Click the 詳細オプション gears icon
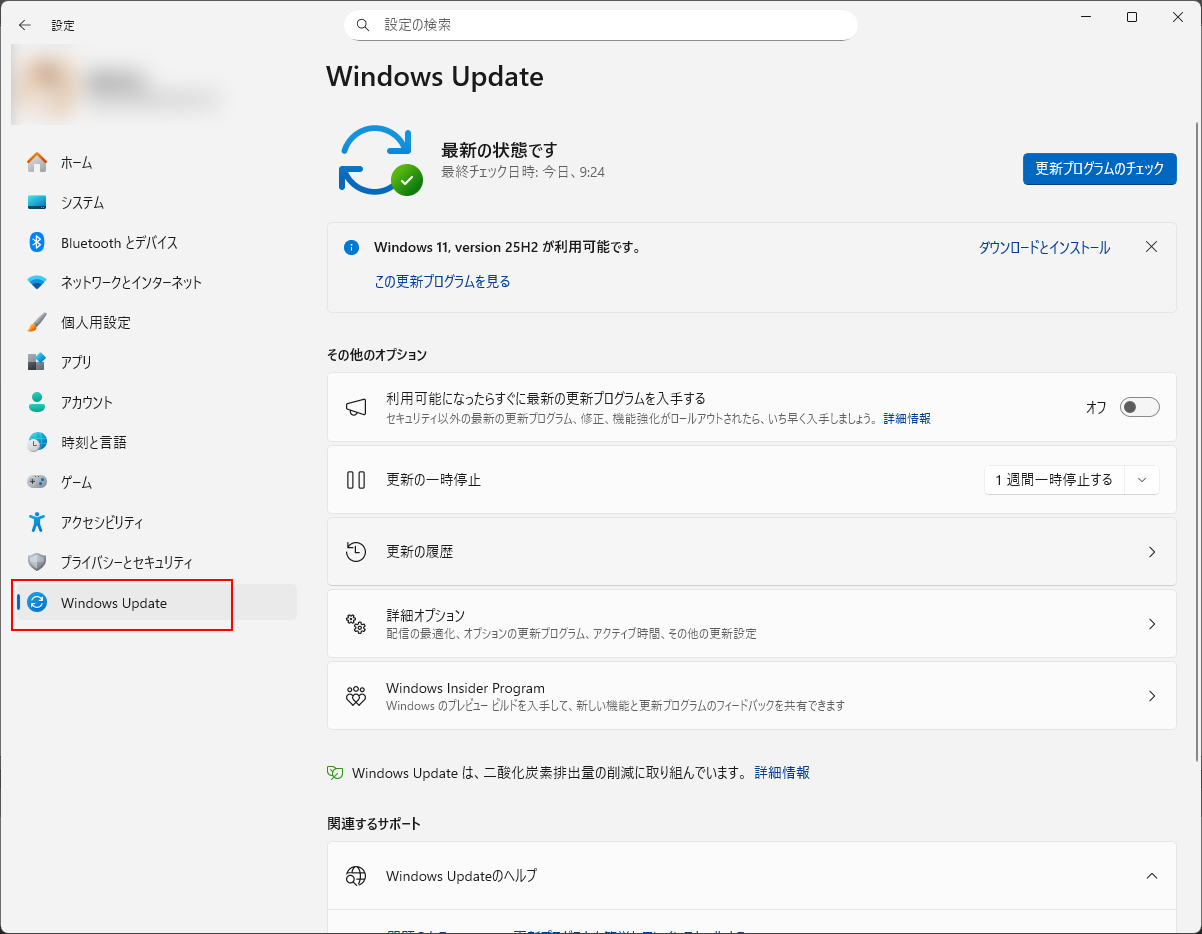This screenshot has width=1202, height=934. pos(356,624)
